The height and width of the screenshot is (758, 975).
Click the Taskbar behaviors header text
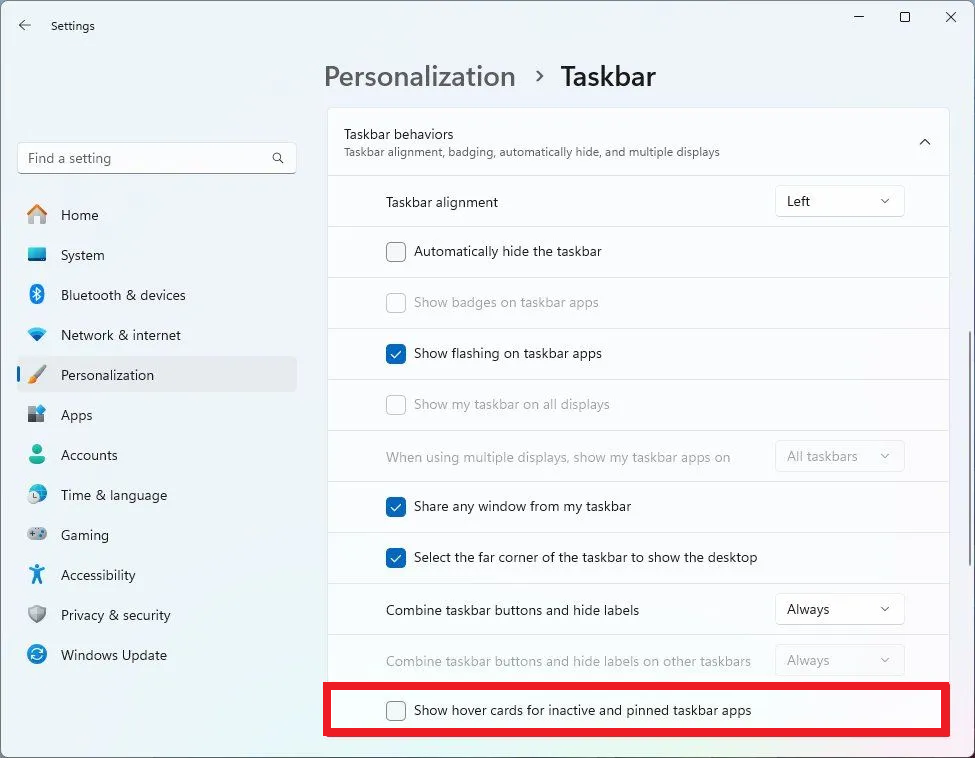tap(398, 134)
